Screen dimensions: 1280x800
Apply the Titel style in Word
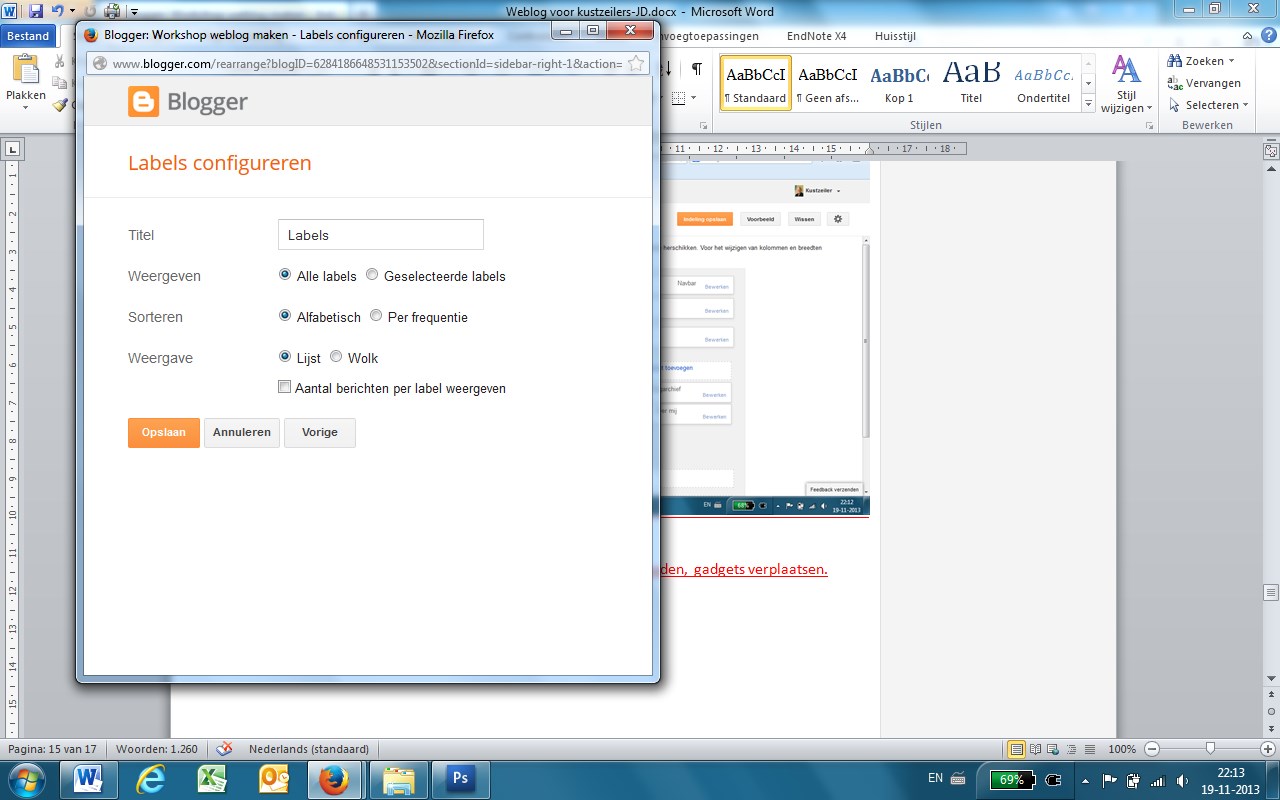(971, 82)
